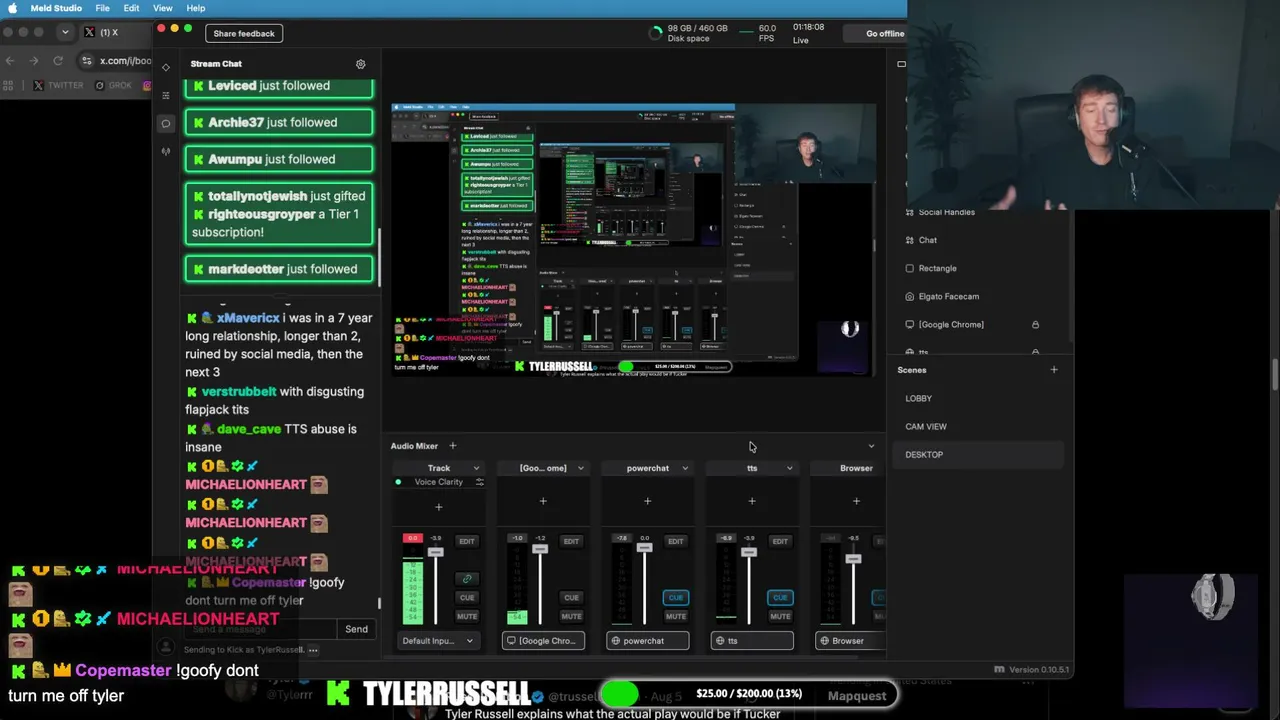The height and width of the screenshot is (720, 1280).
Task: Expand the tts channel header dropdown
Action: click(789, 468)
